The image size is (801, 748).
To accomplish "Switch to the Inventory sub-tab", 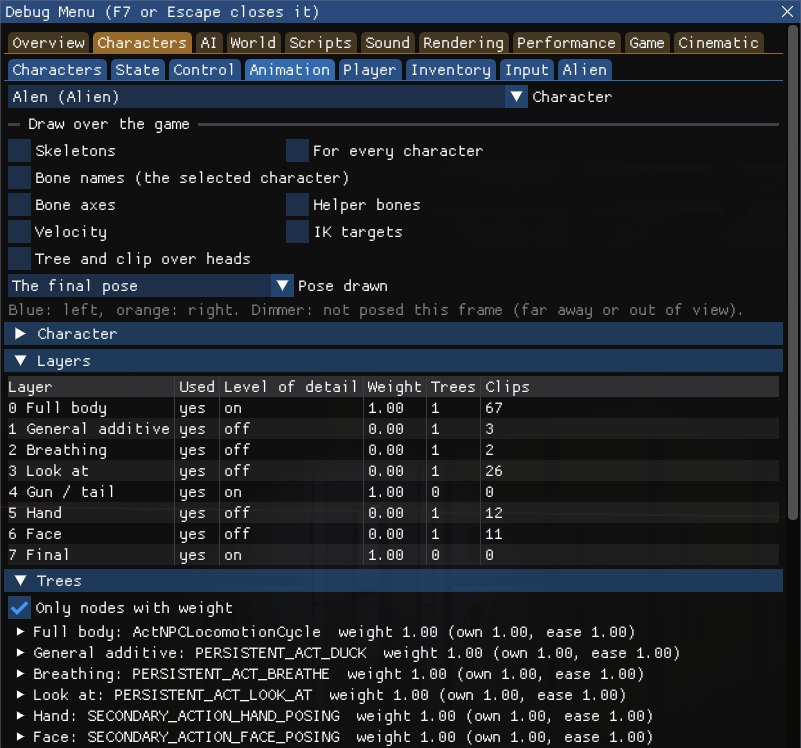I will pos(451,70).
